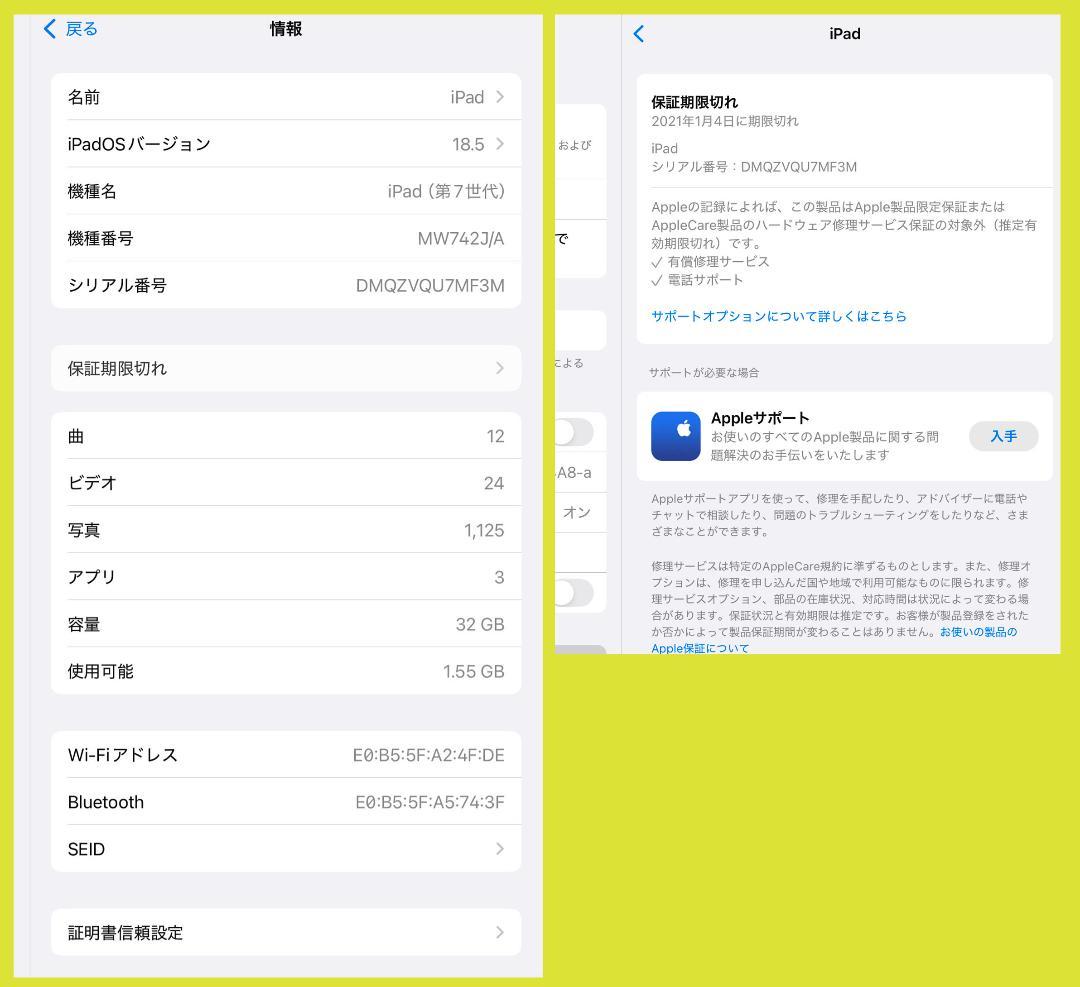Viewport: 1080px width, 987px height.
Task: Open the 名前 (Name) row details
Action: point(285,97)
